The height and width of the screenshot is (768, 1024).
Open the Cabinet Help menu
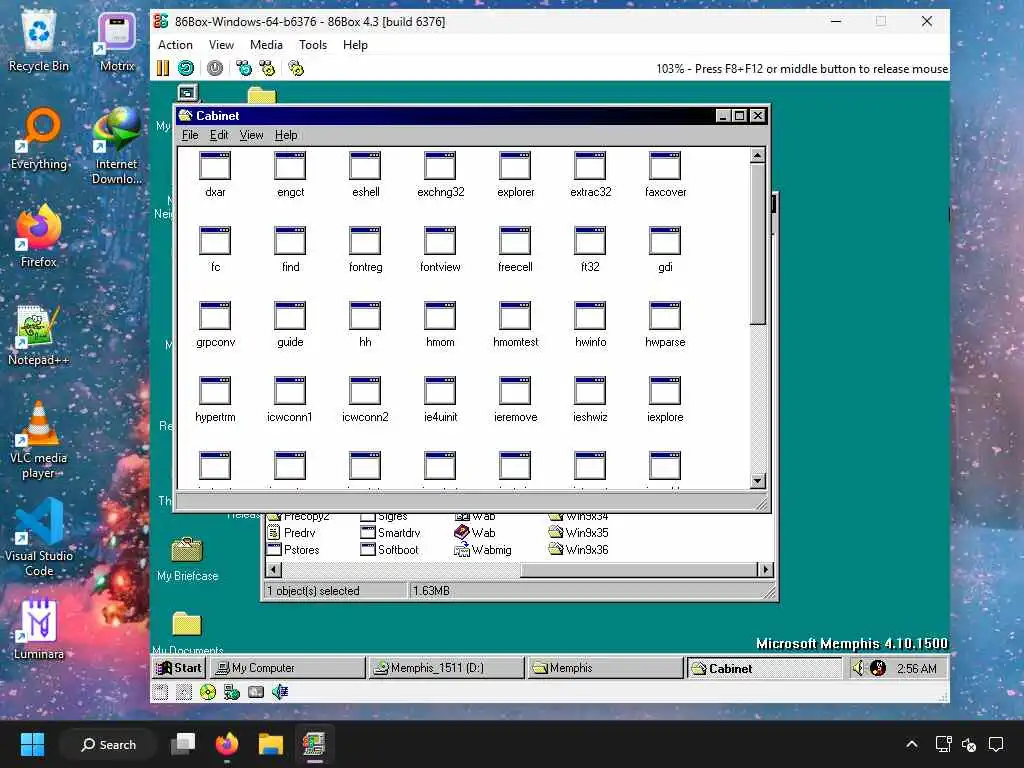click(286, 135)
